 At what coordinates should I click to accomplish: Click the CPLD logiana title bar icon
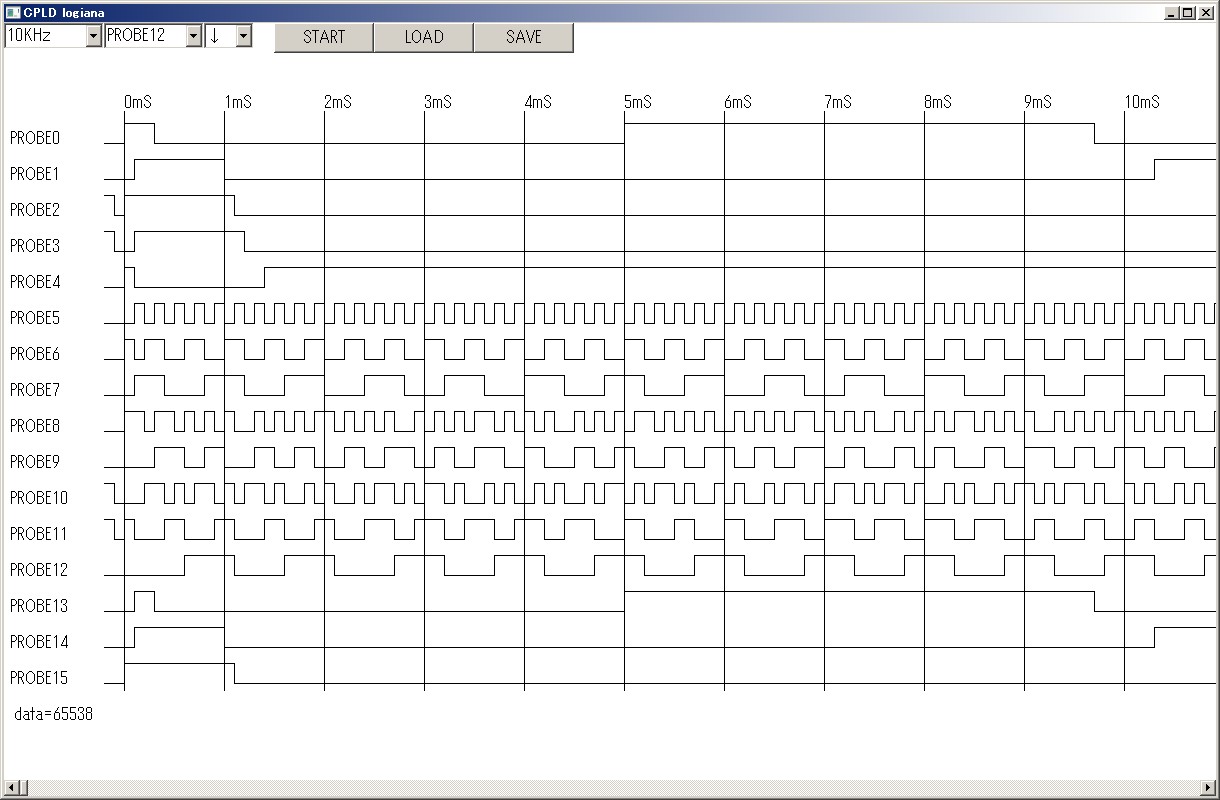pos(12,13)
